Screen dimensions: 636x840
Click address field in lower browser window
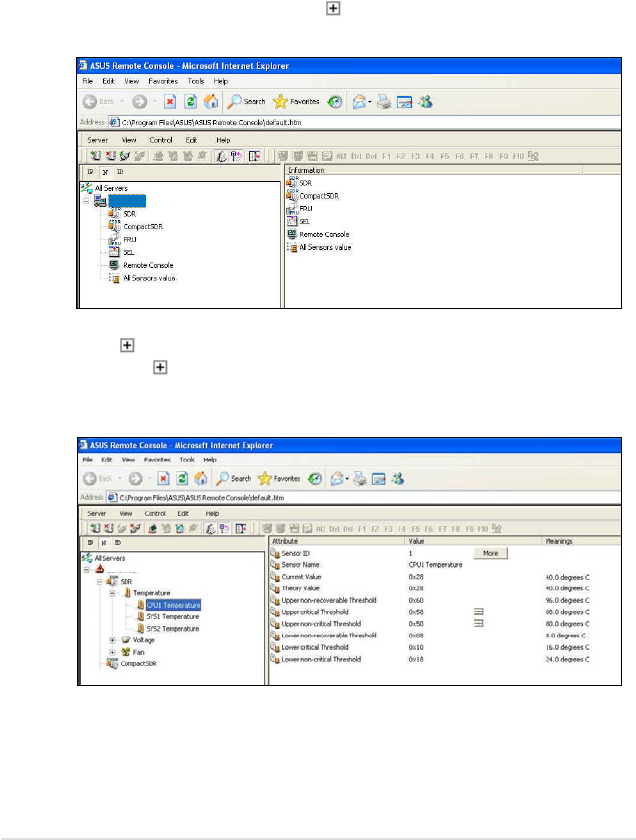(x=364, y=497)
